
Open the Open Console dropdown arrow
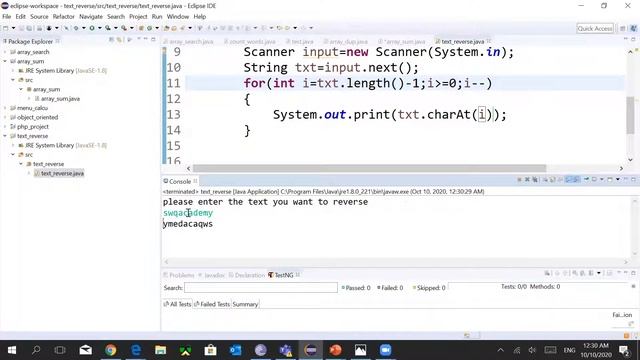coord(618,180)
